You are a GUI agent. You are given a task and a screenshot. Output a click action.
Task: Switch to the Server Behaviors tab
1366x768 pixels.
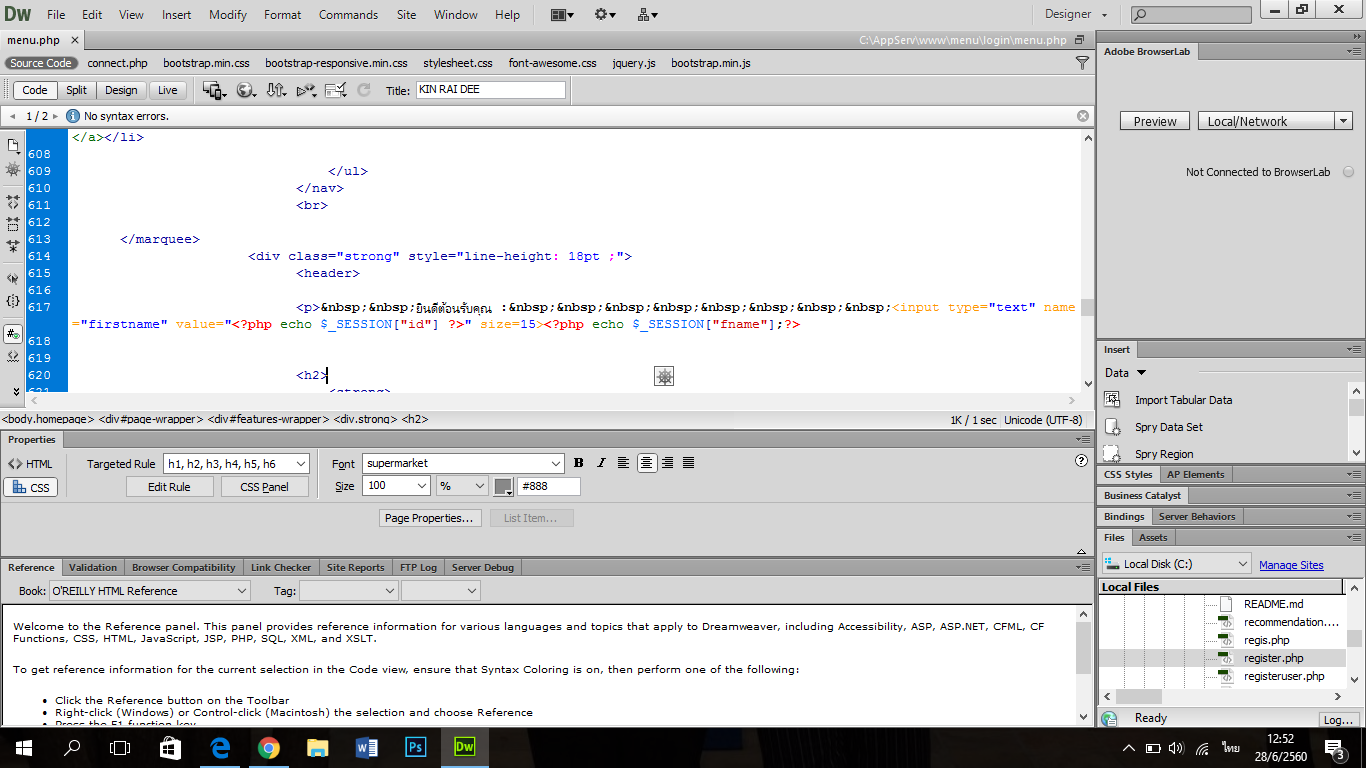[1197, 517]
